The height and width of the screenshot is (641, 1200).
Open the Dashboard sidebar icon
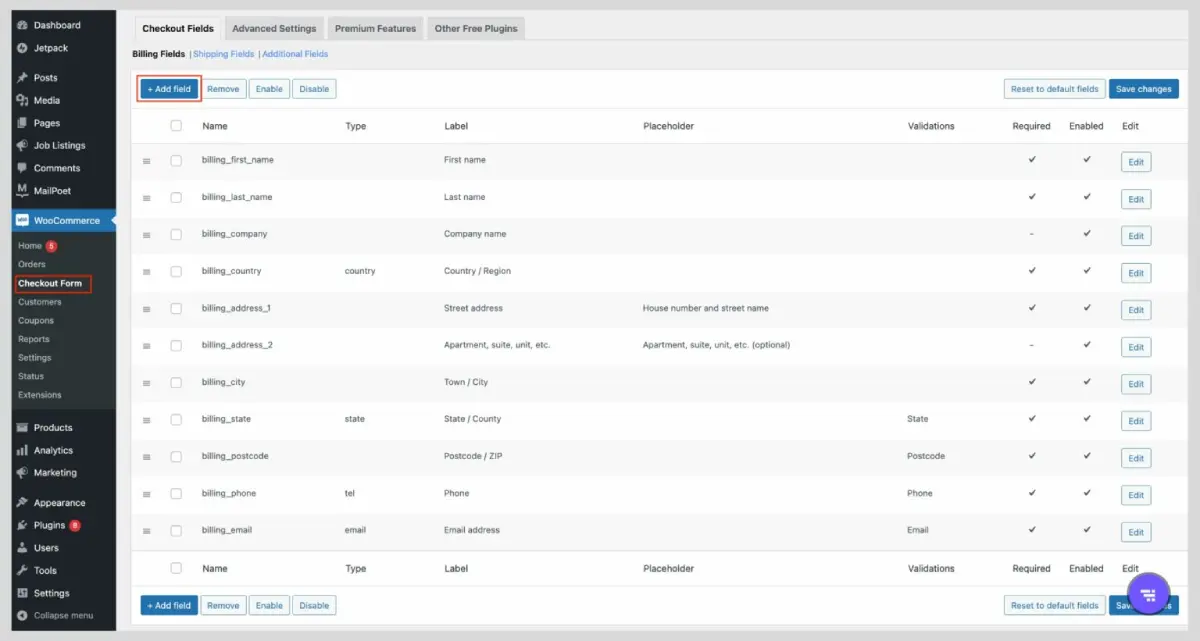coord(22,25)
